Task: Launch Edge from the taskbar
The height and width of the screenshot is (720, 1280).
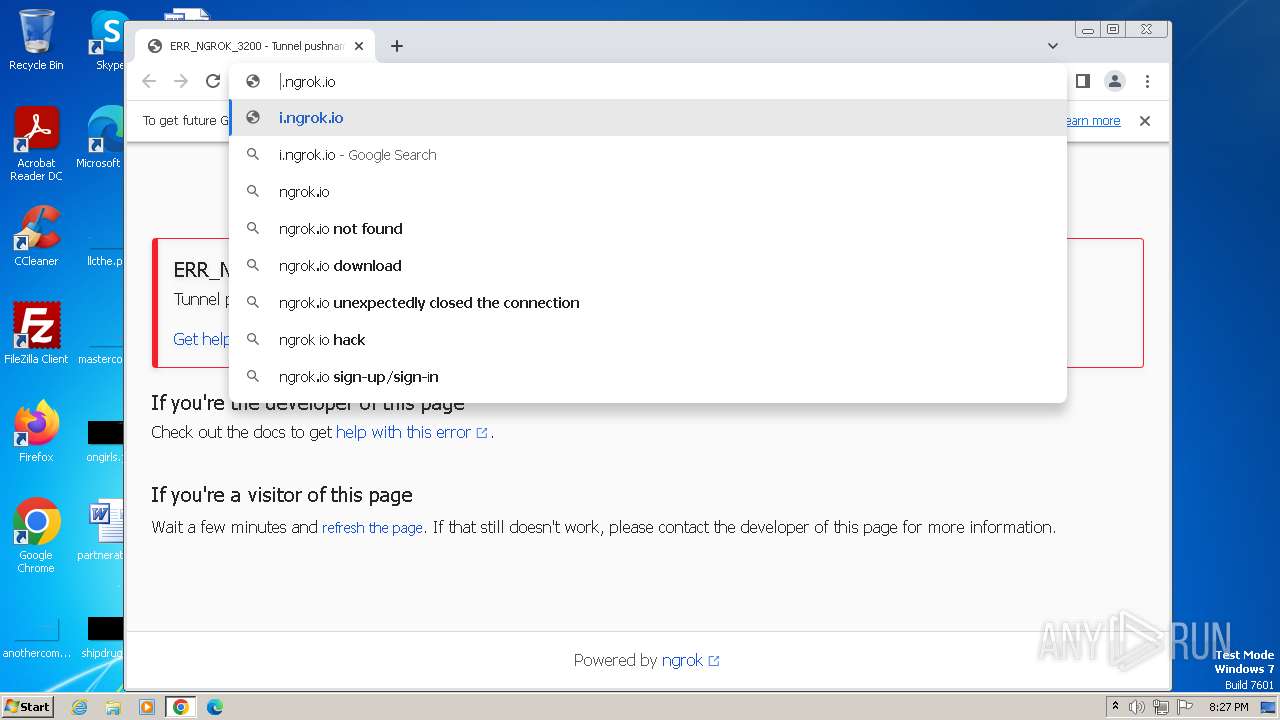Action: 214,707
